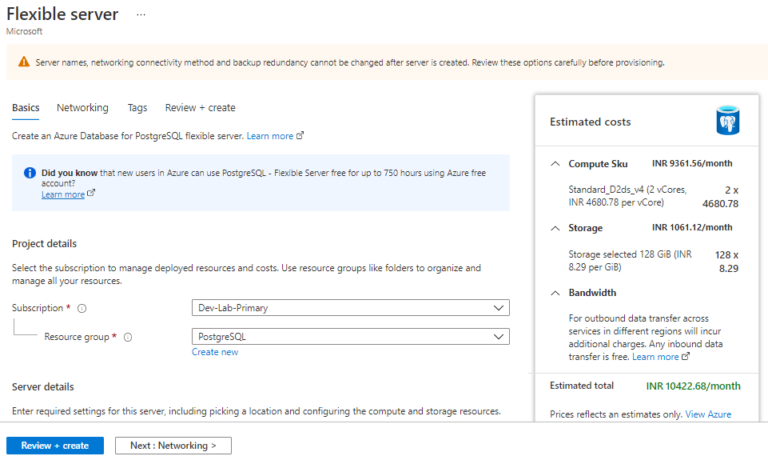Screen dimensions: 768x460
Task: Click Create new resource group link
Action: [215, 352]
